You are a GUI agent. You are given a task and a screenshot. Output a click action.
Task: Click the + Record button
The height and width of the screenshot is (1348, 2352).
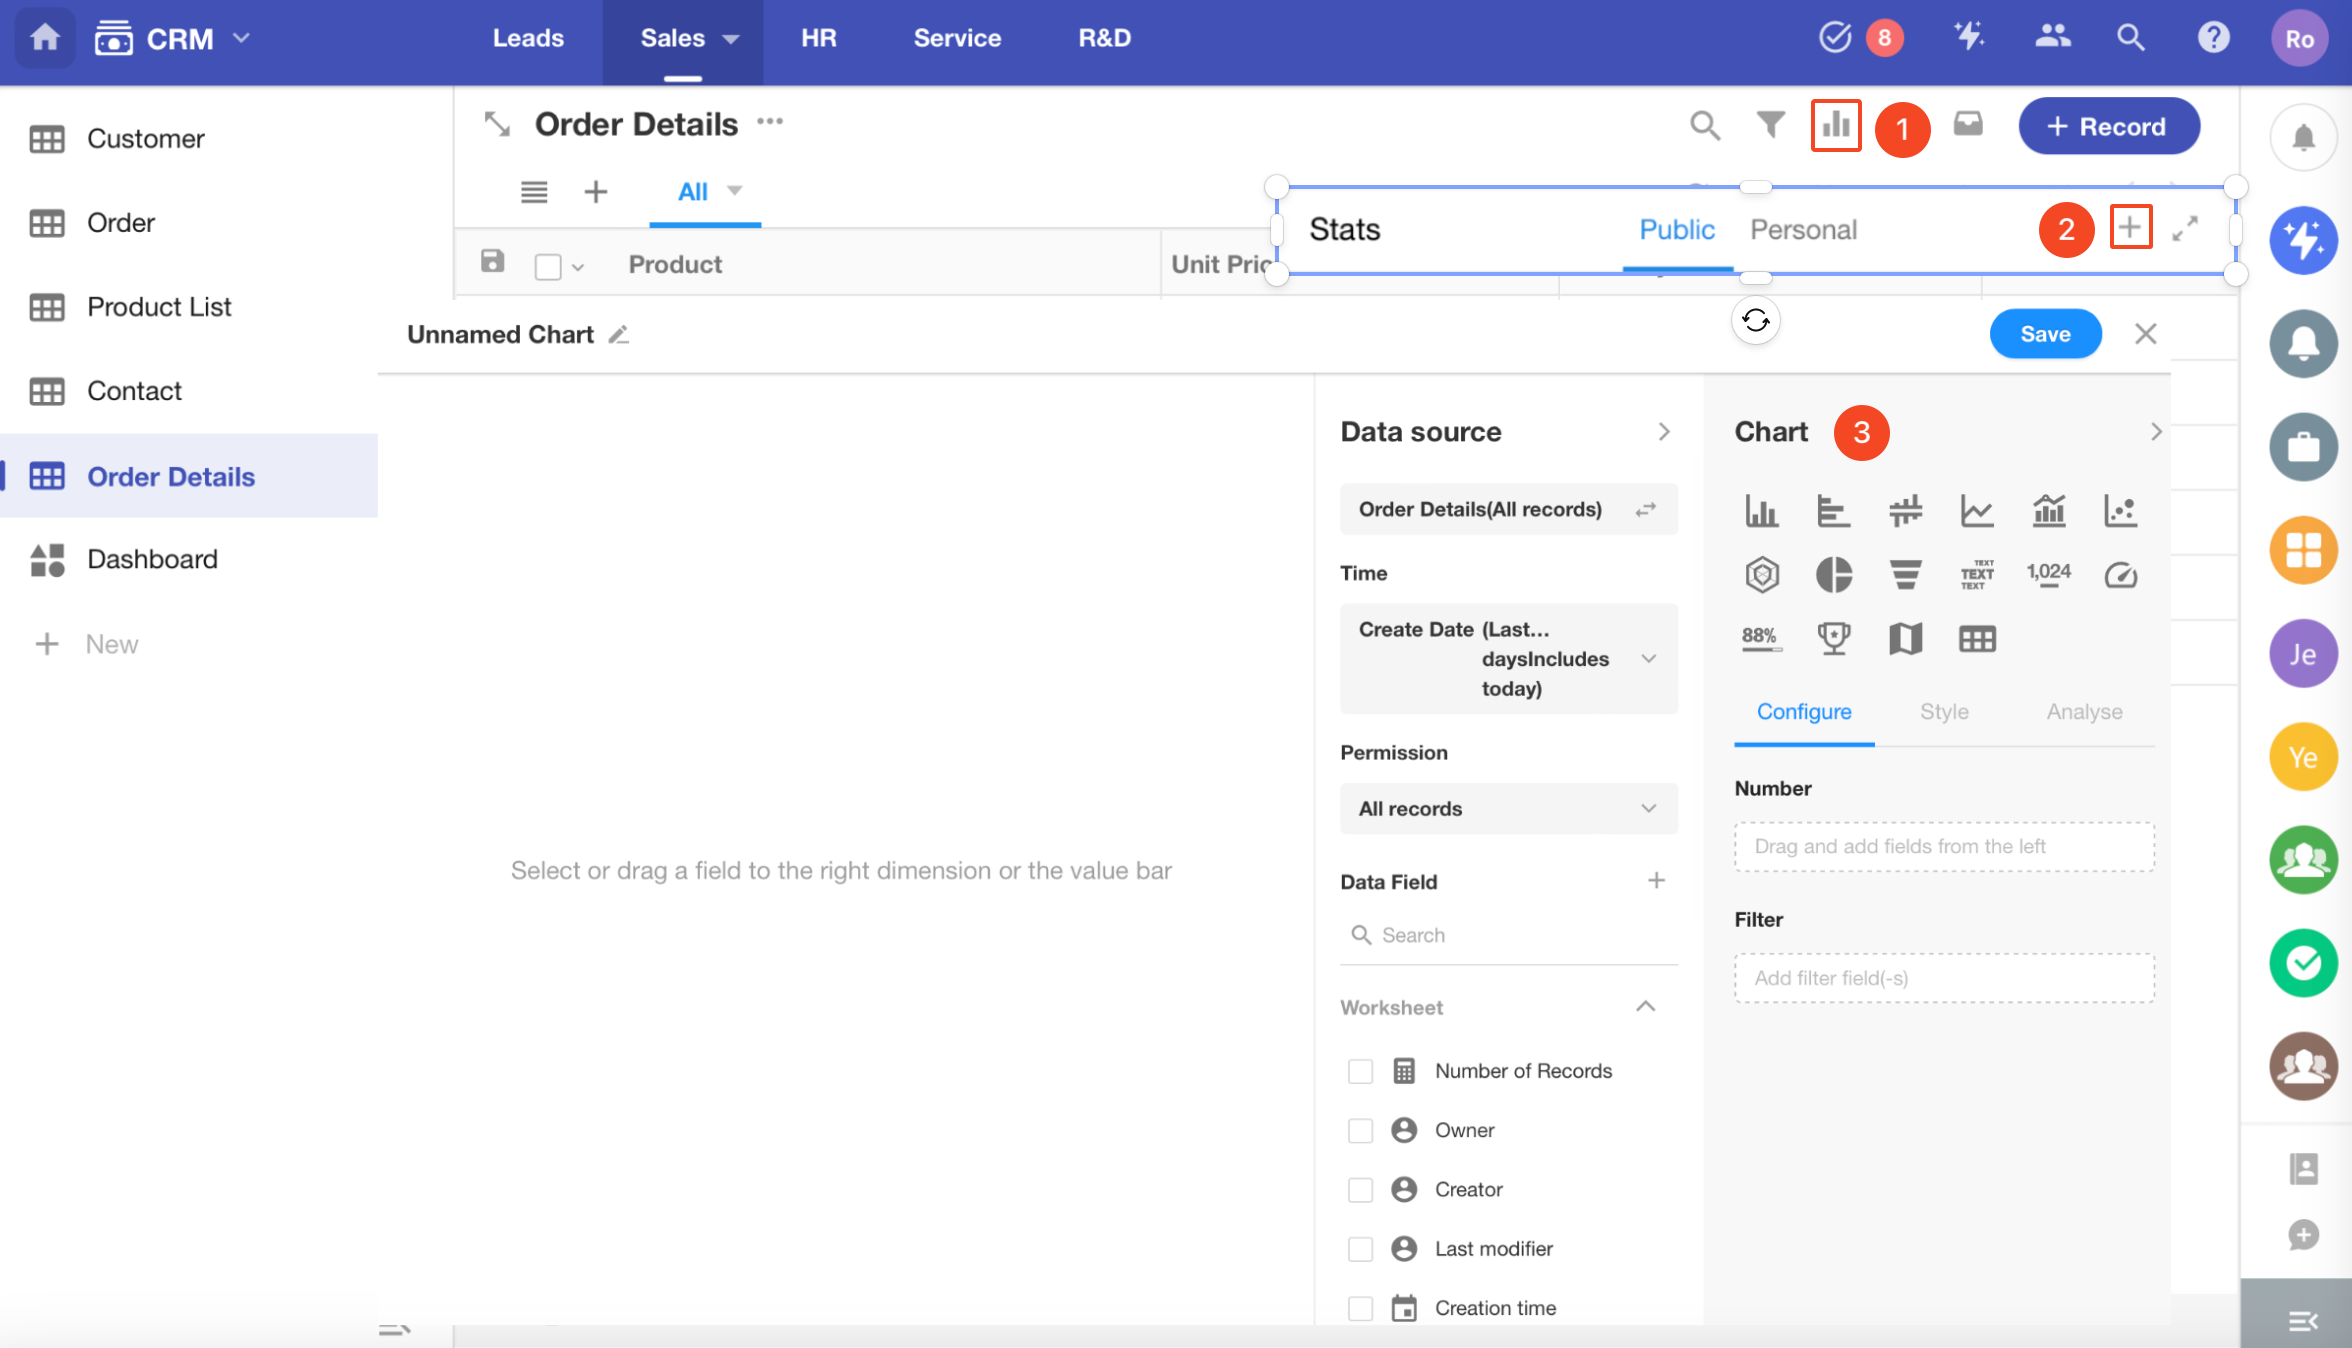point(2108,126)
